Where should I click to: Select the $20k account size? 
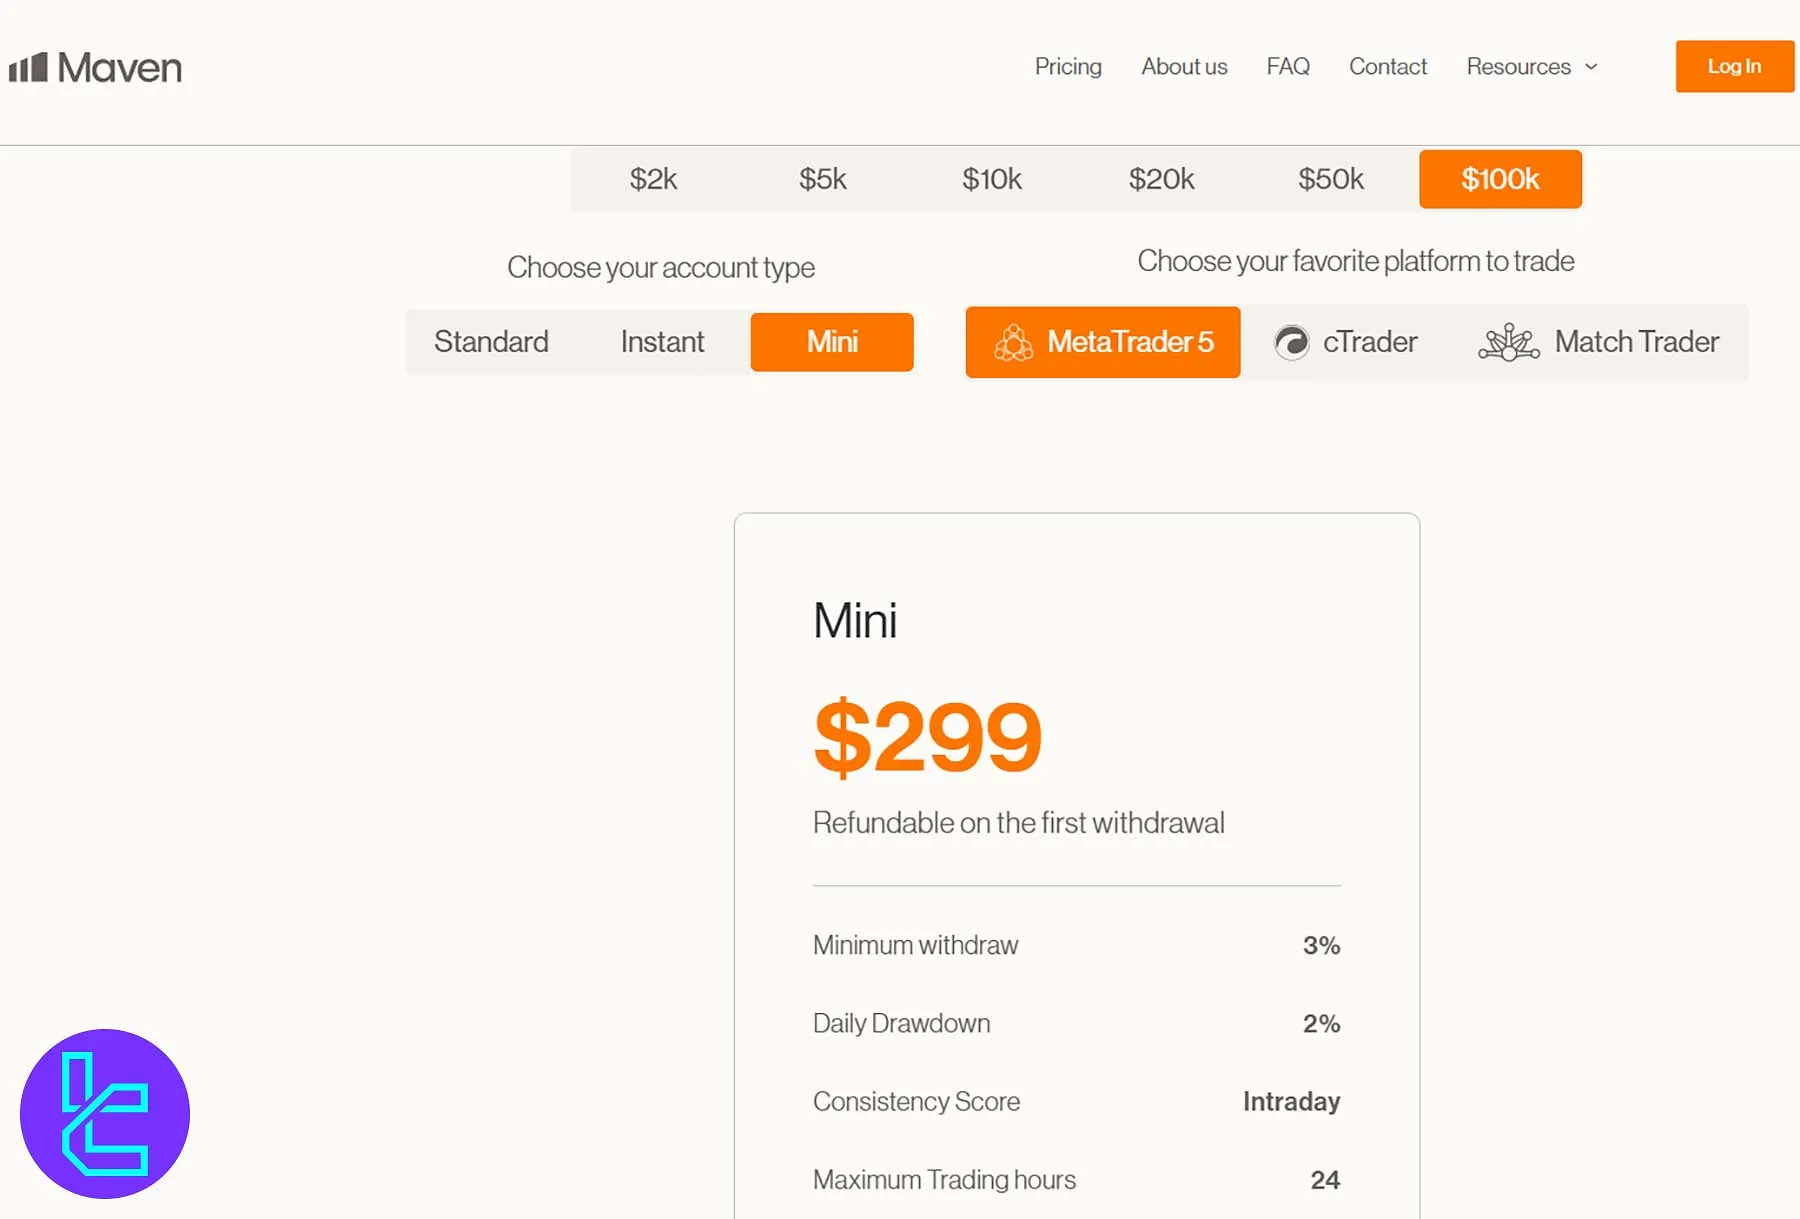point(1162,179)
